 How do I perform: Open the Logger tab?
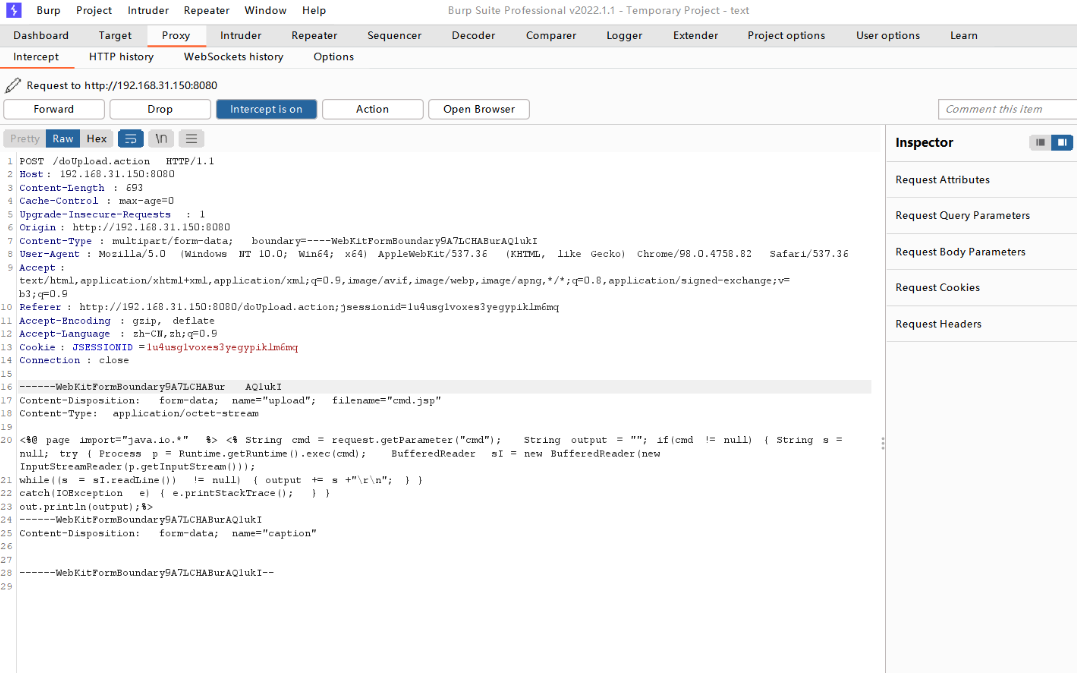[624, 36]
